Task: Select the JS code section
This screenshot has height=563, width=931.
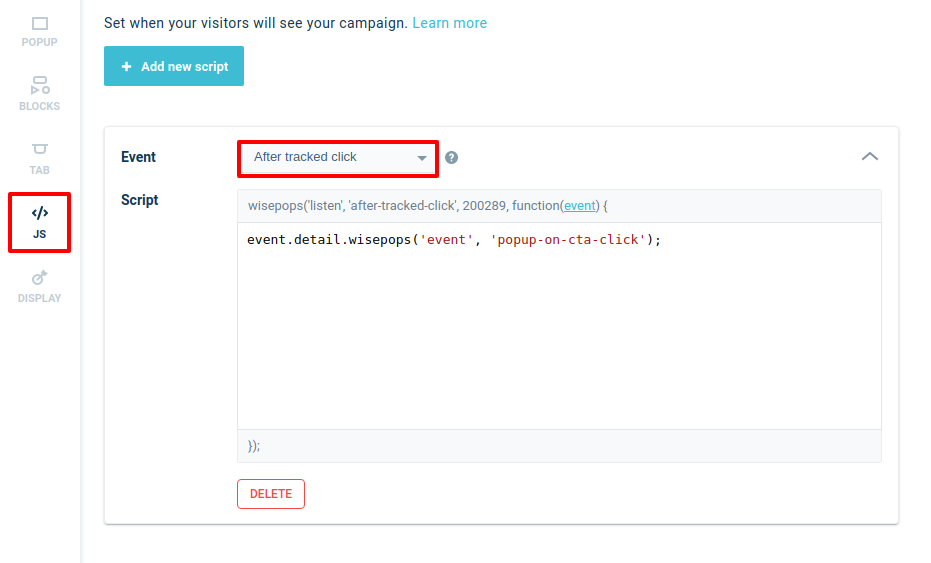Action: click(39, 222)
